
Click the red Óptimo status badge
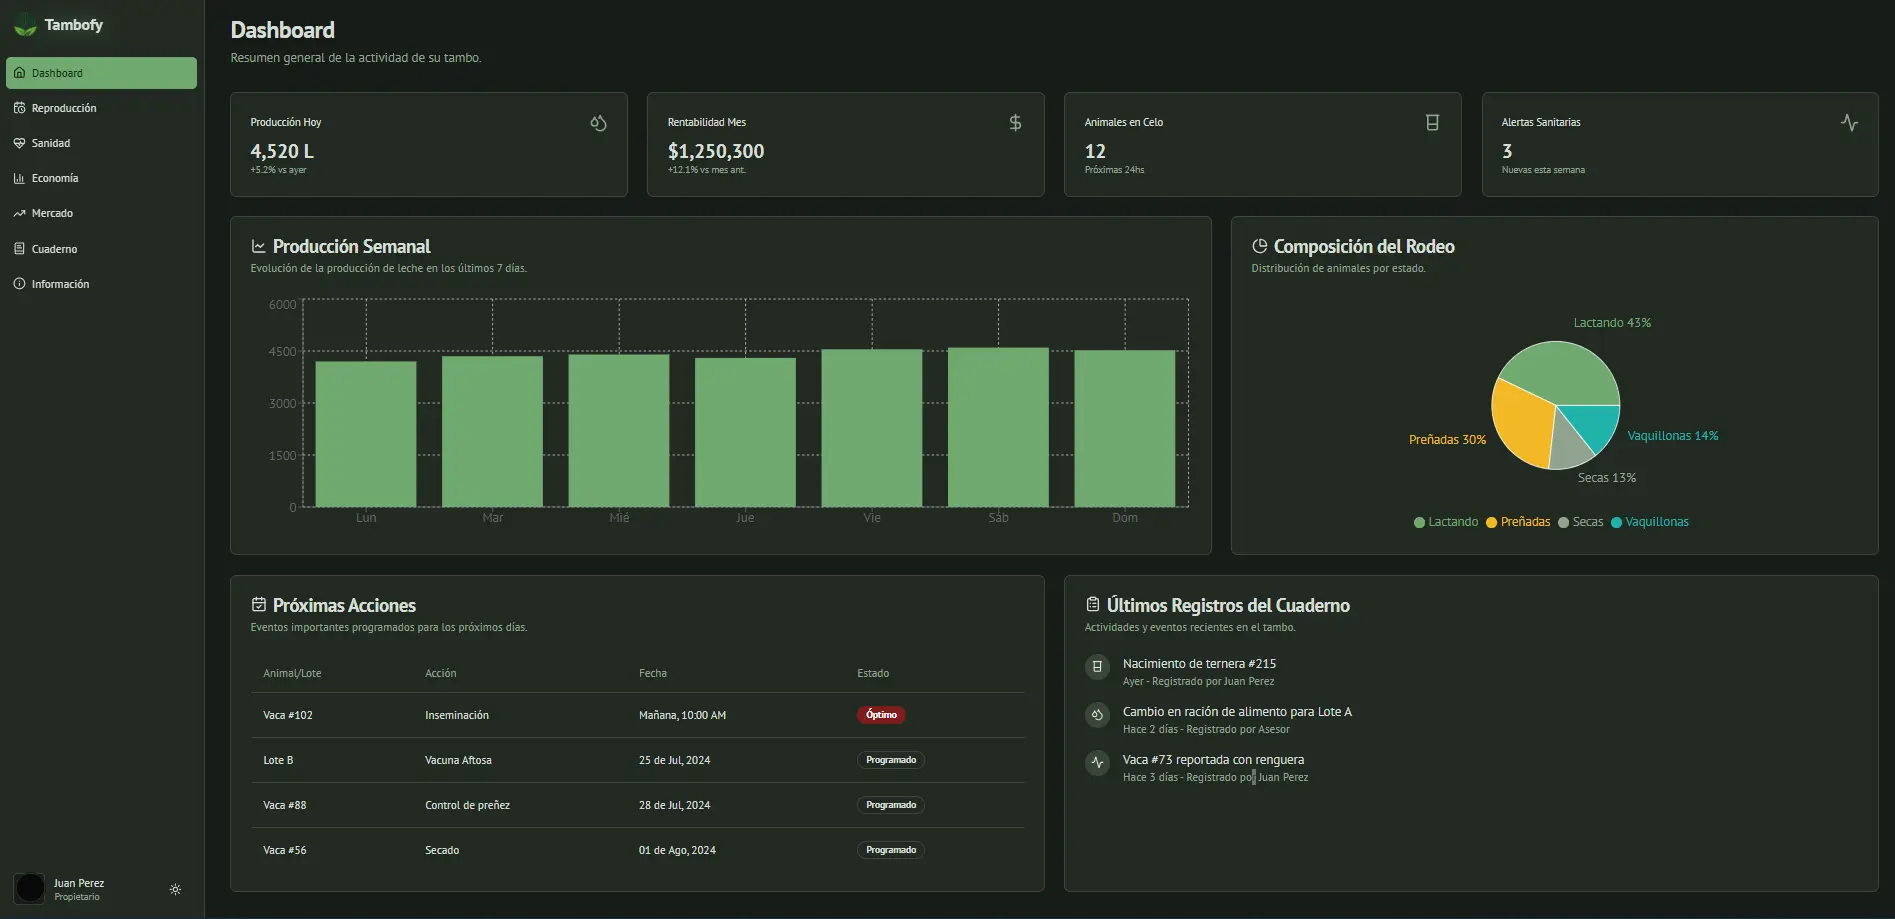(881, 715)
